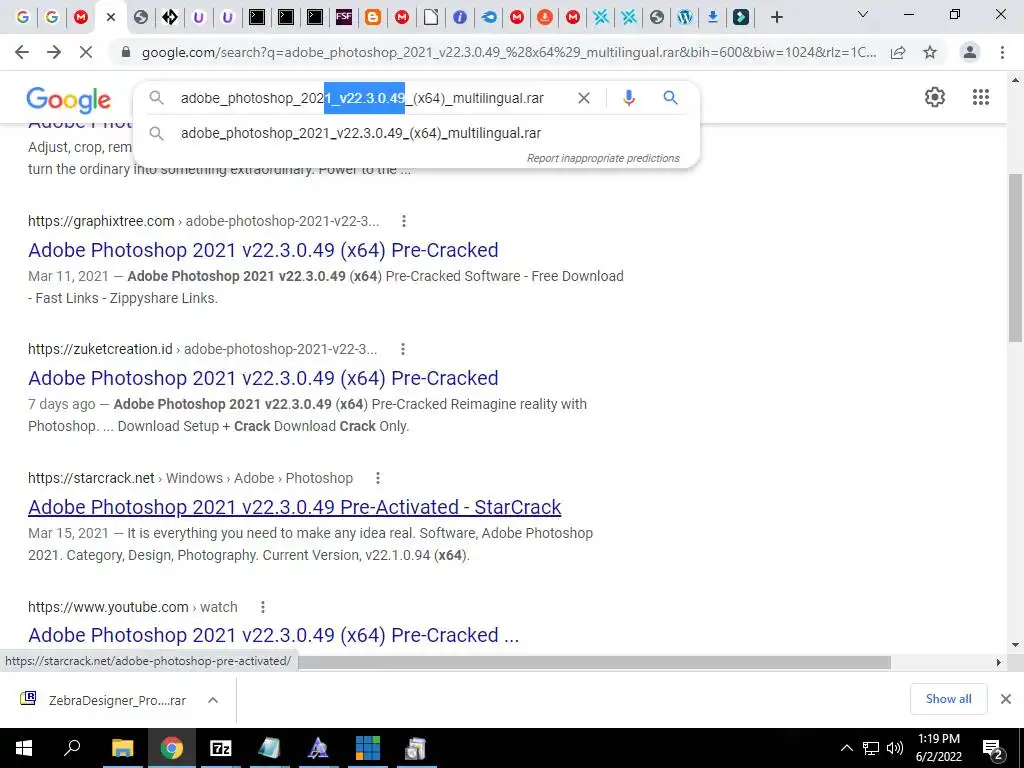Stop loading the current page
Viewport: 1024px width, 768px height.
[86, 52]
